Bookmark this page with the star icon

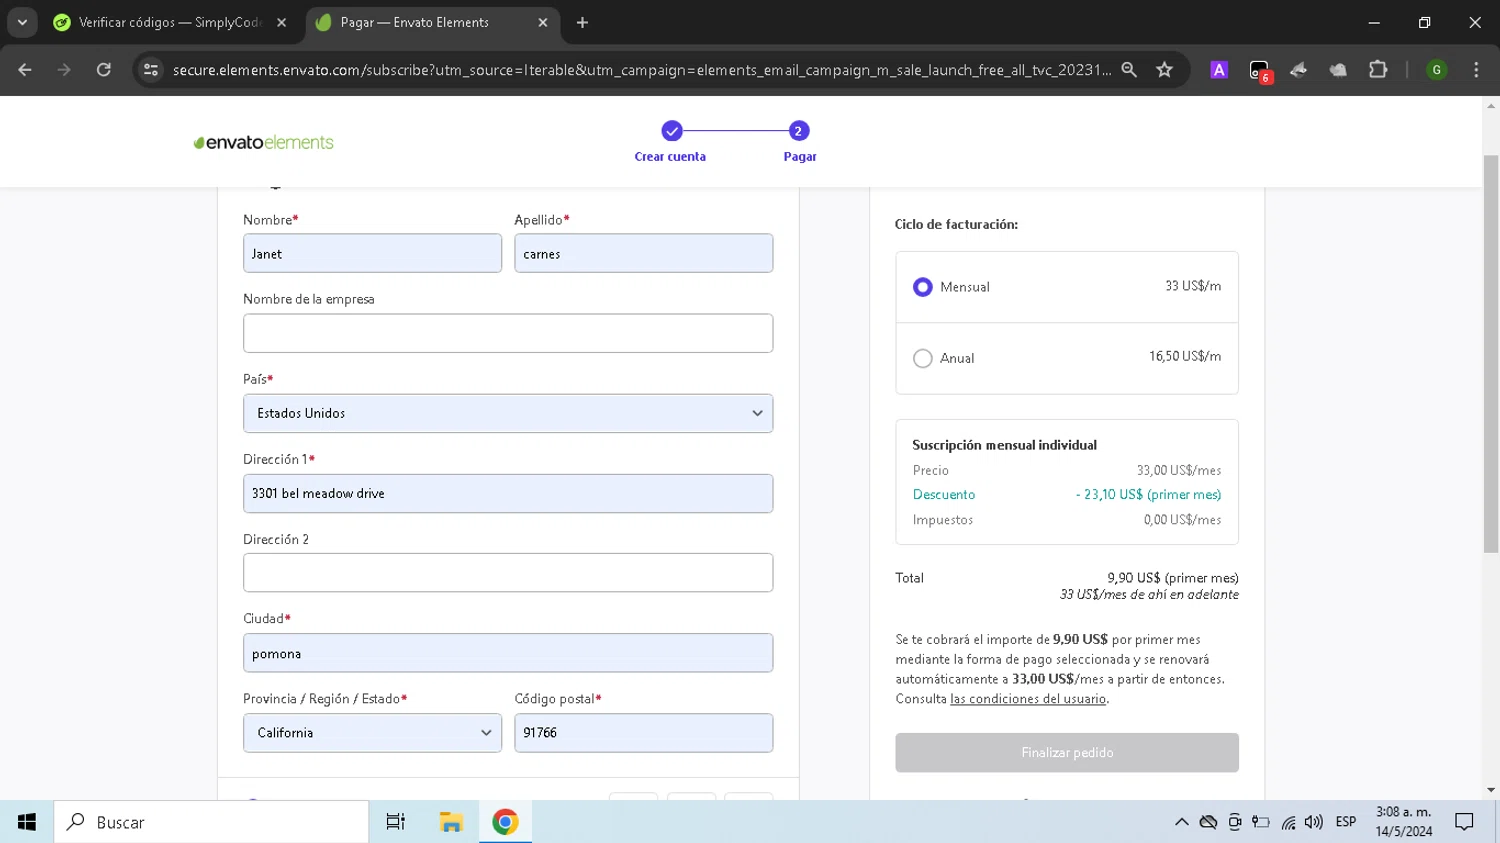coord(1164,70)
